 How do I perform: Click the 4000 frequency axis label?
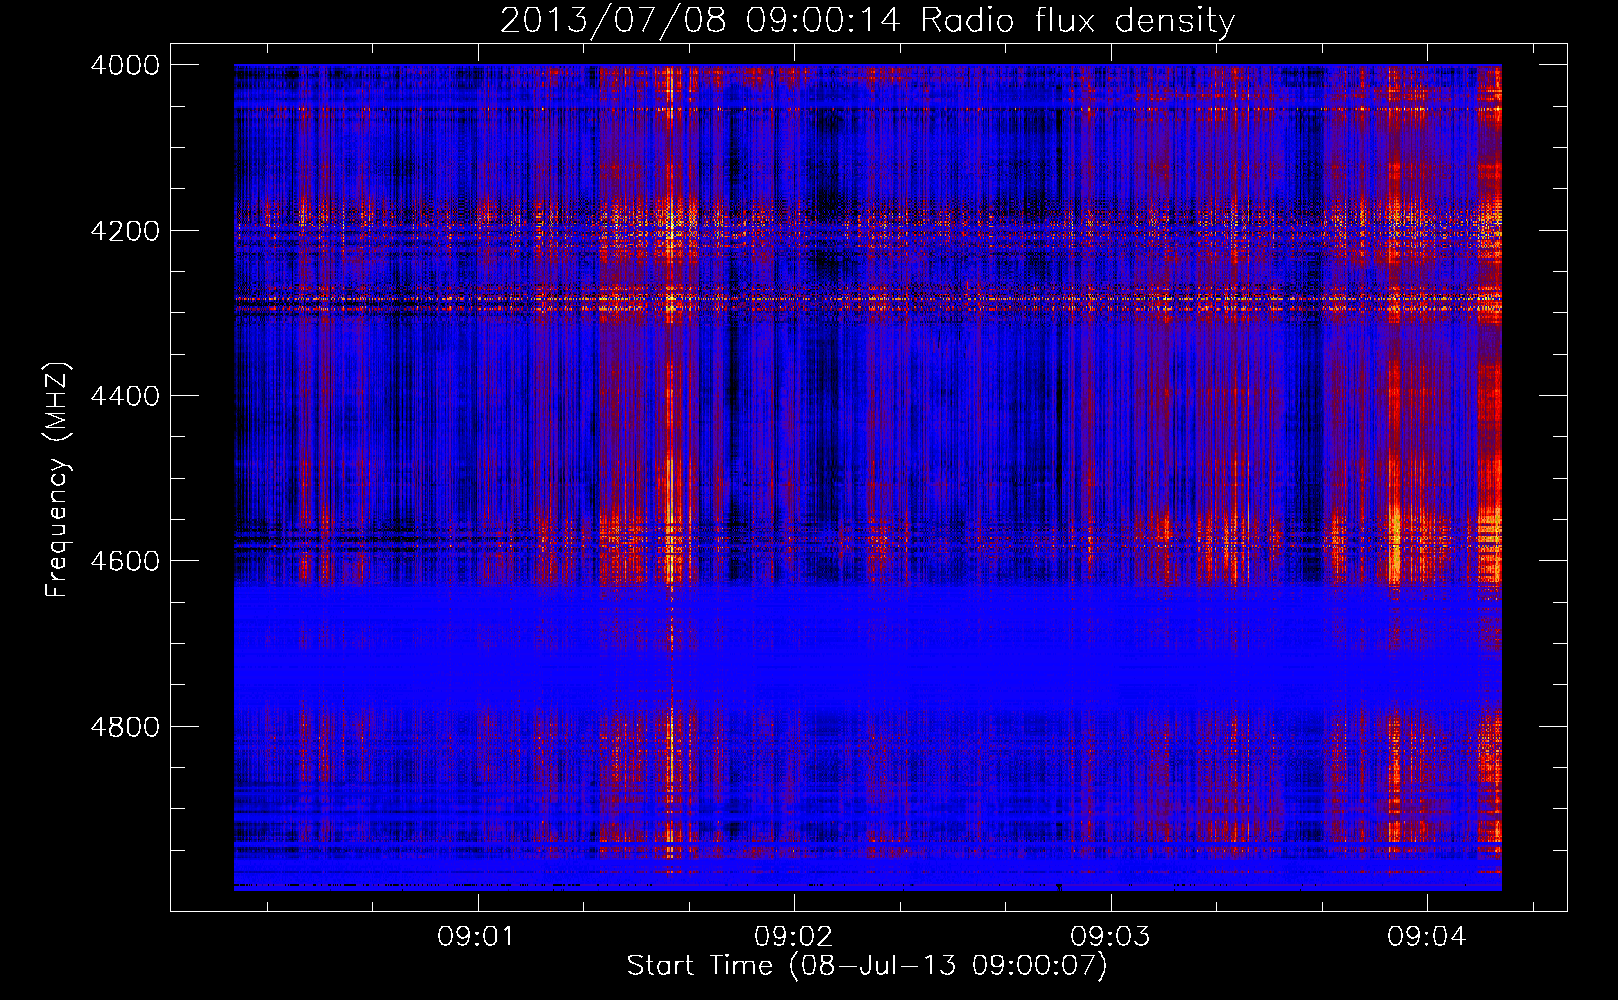(125, 65)
